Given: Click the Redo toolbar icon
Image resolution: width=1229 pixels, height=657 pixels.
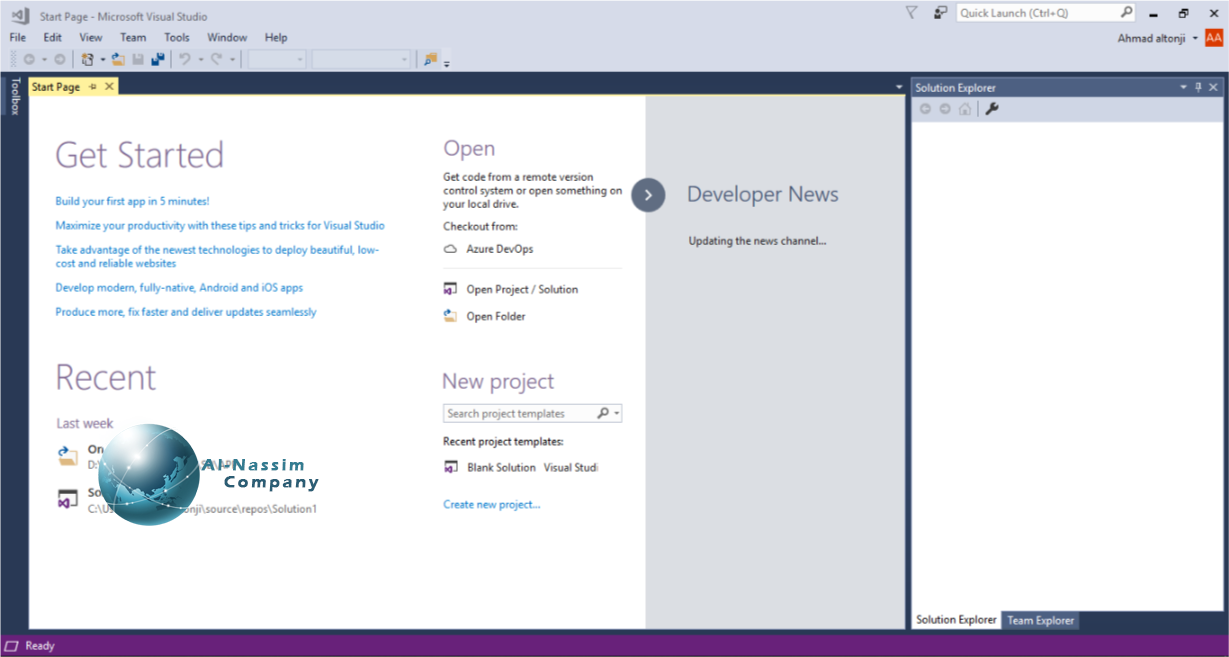Looking at the screenshot, I should (x=216, y=60).
